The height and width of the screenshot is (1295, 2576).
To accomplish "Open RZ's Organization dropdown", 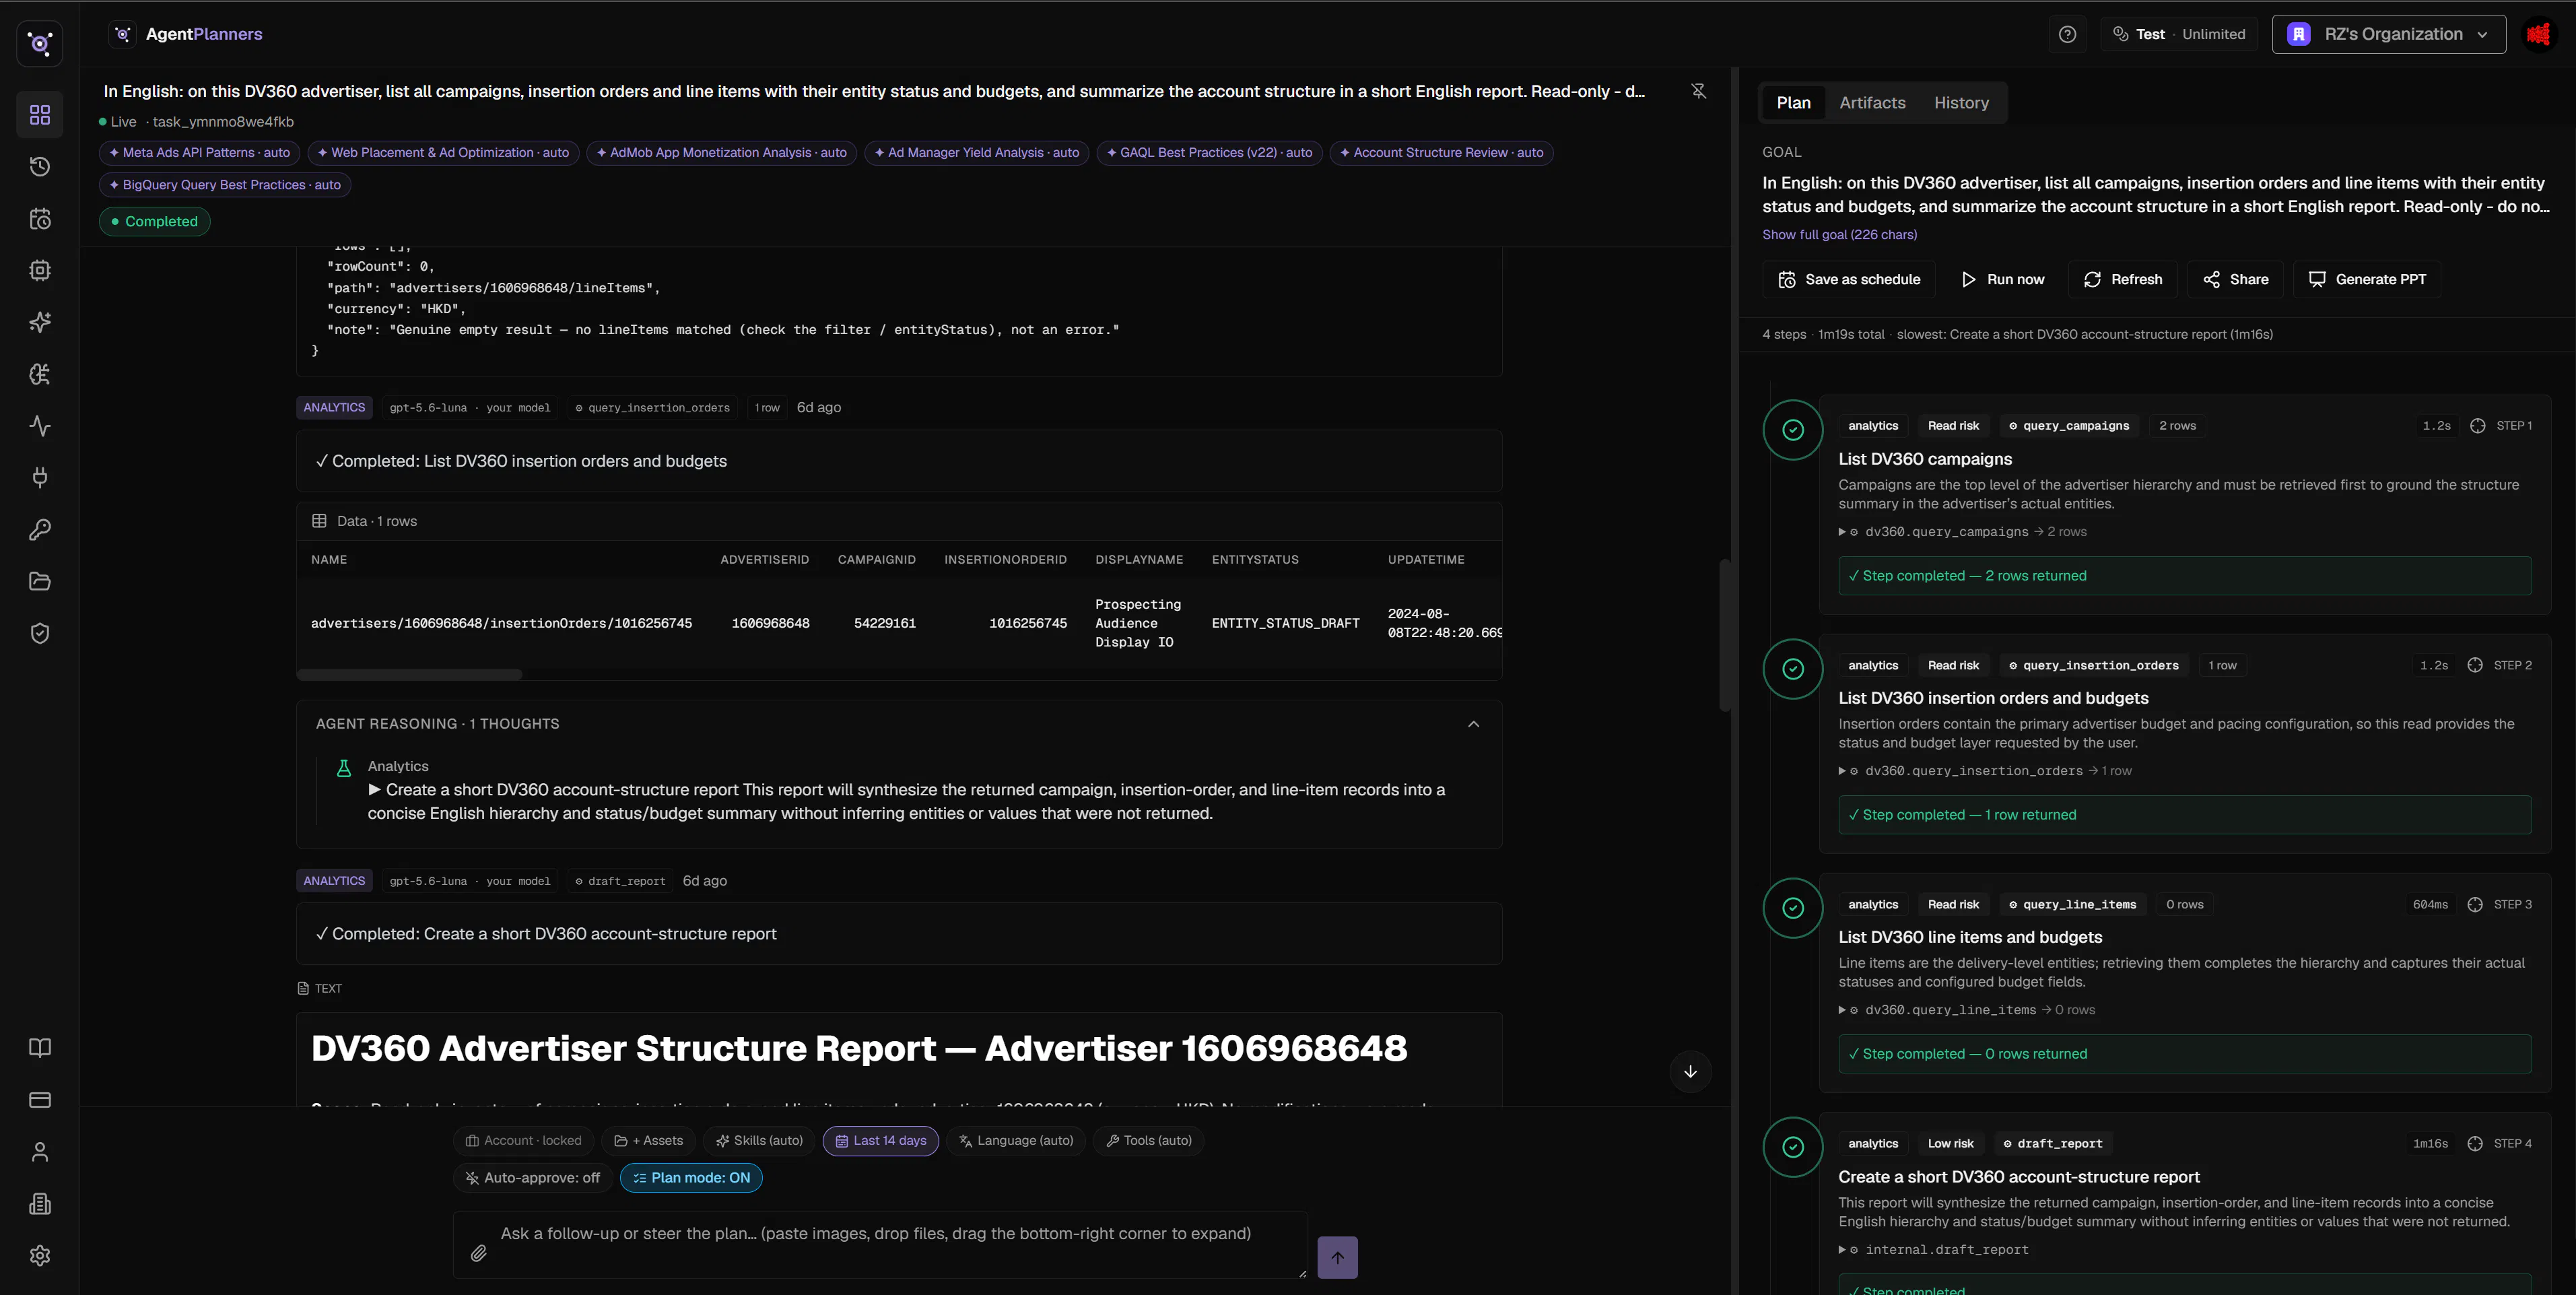I will [x=2388, y=34].
